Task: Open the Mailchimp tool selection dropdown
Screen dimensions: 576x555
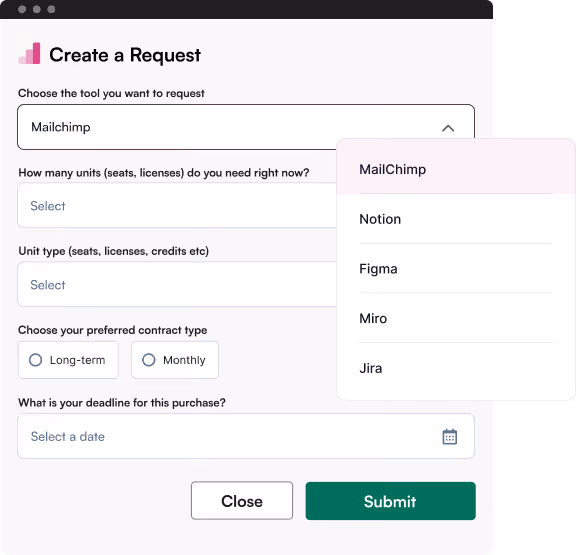Action: [x=246, y=127]
